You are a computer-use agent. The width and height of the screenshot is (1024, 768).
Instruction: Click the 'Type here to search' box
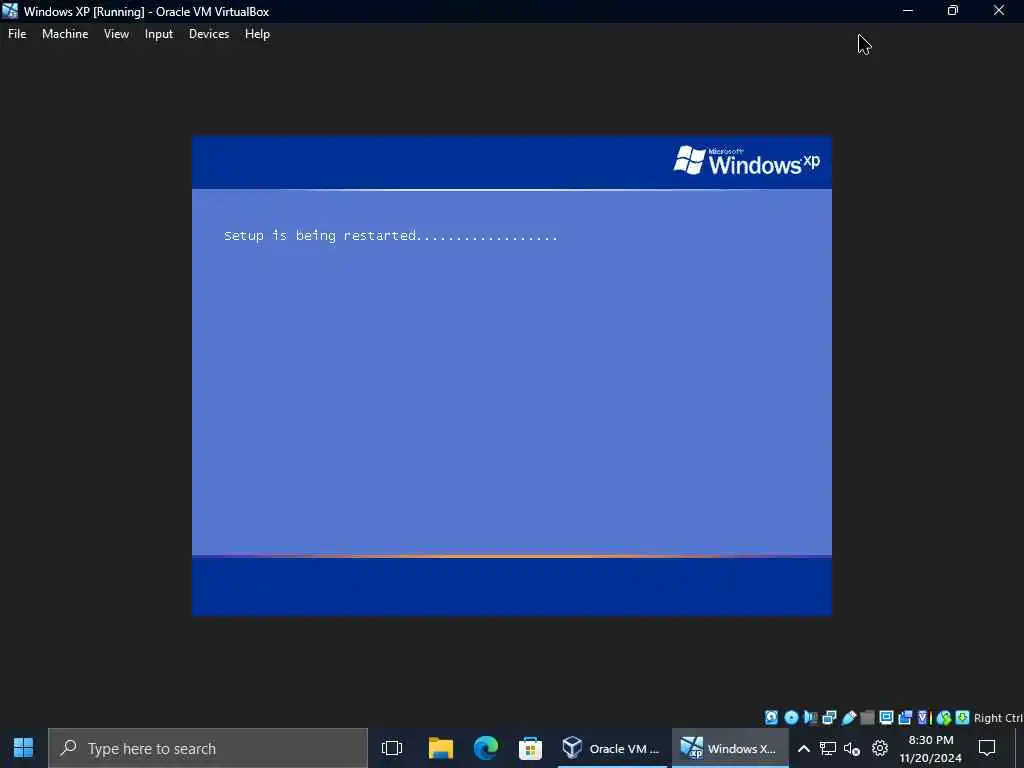[208, 748]
